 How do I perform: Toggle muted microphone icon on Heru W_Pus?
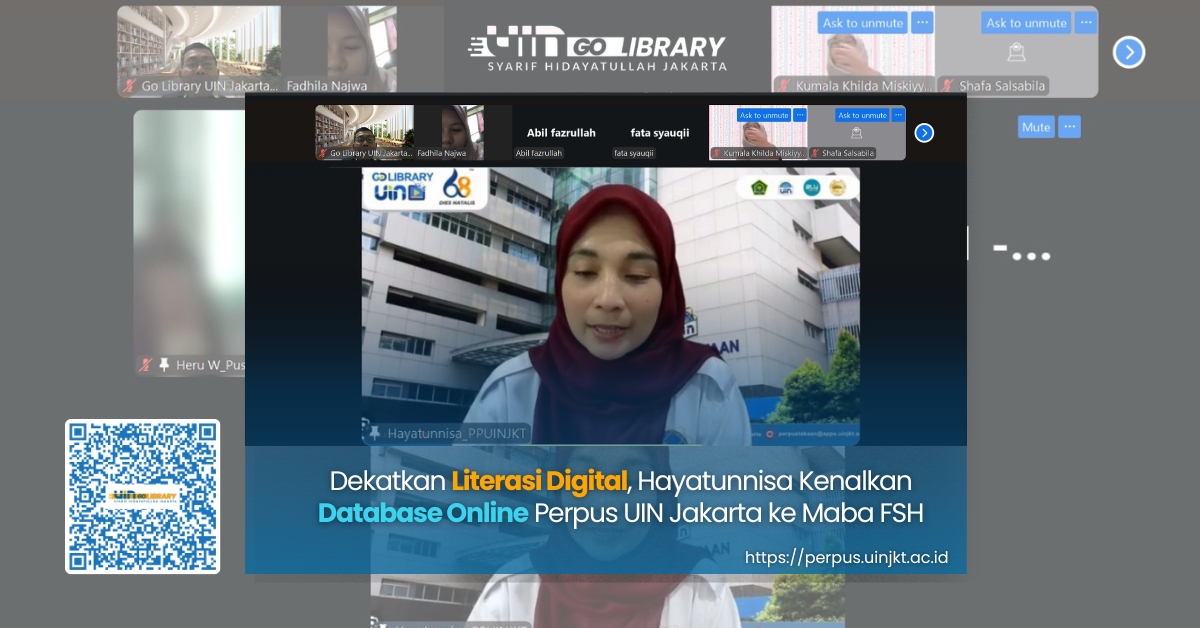click(x=145, y=365)
